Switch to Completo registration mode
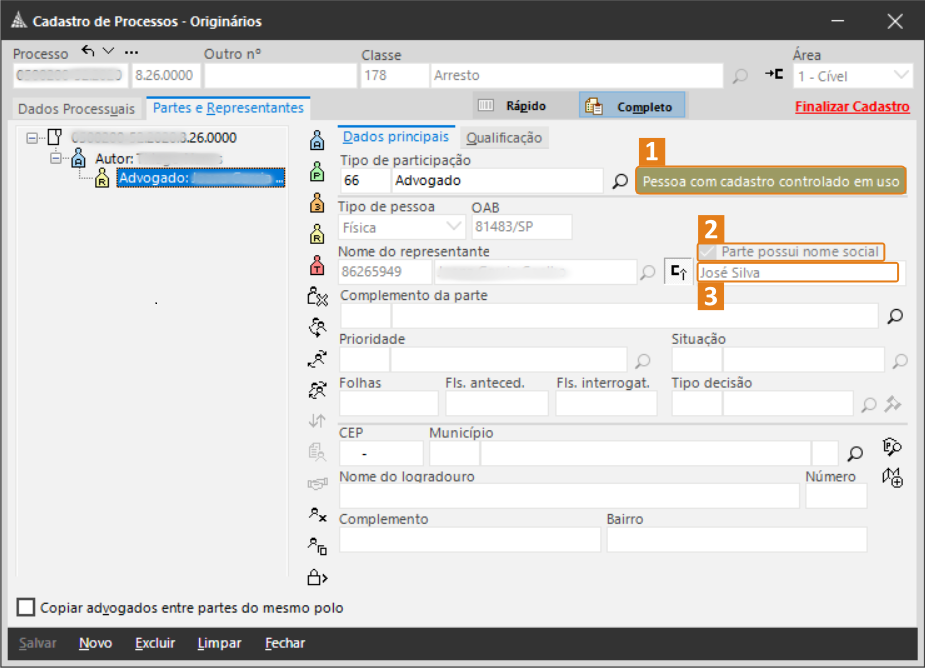 click(632, 106)
